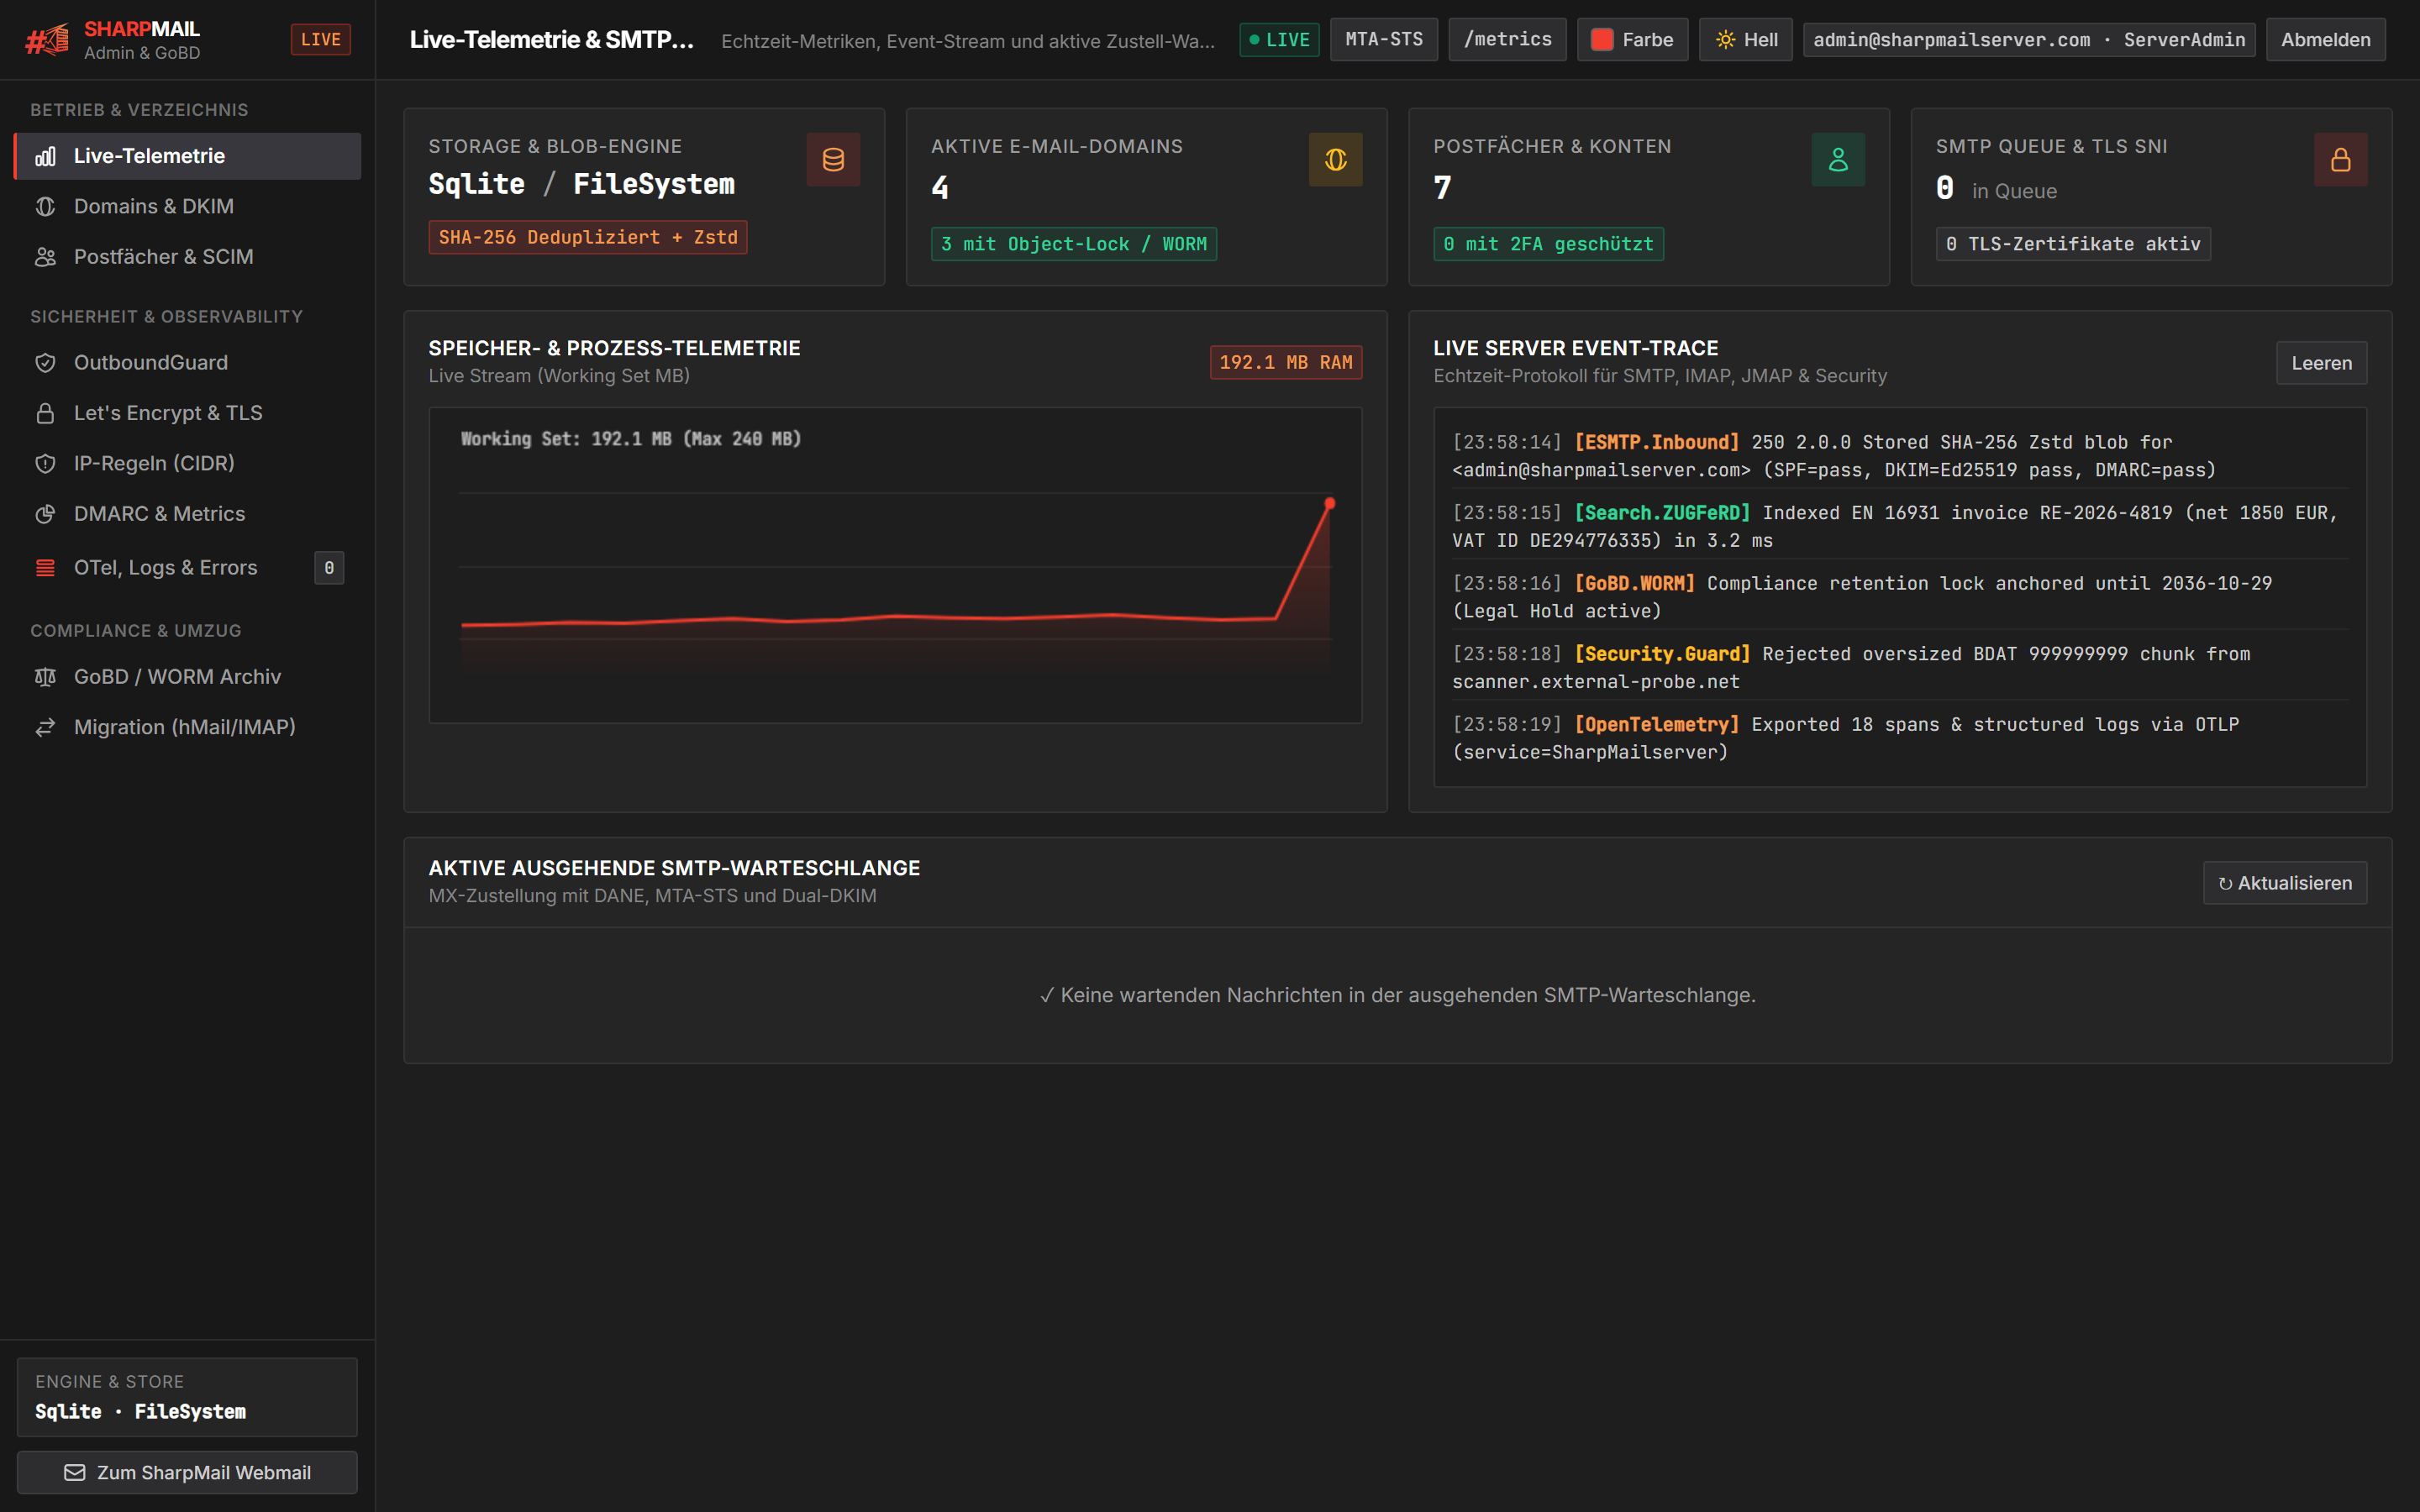Open the /metrics endpoint link
The height and width of the screenshot is (1512, 2420).
point(1507,40)
